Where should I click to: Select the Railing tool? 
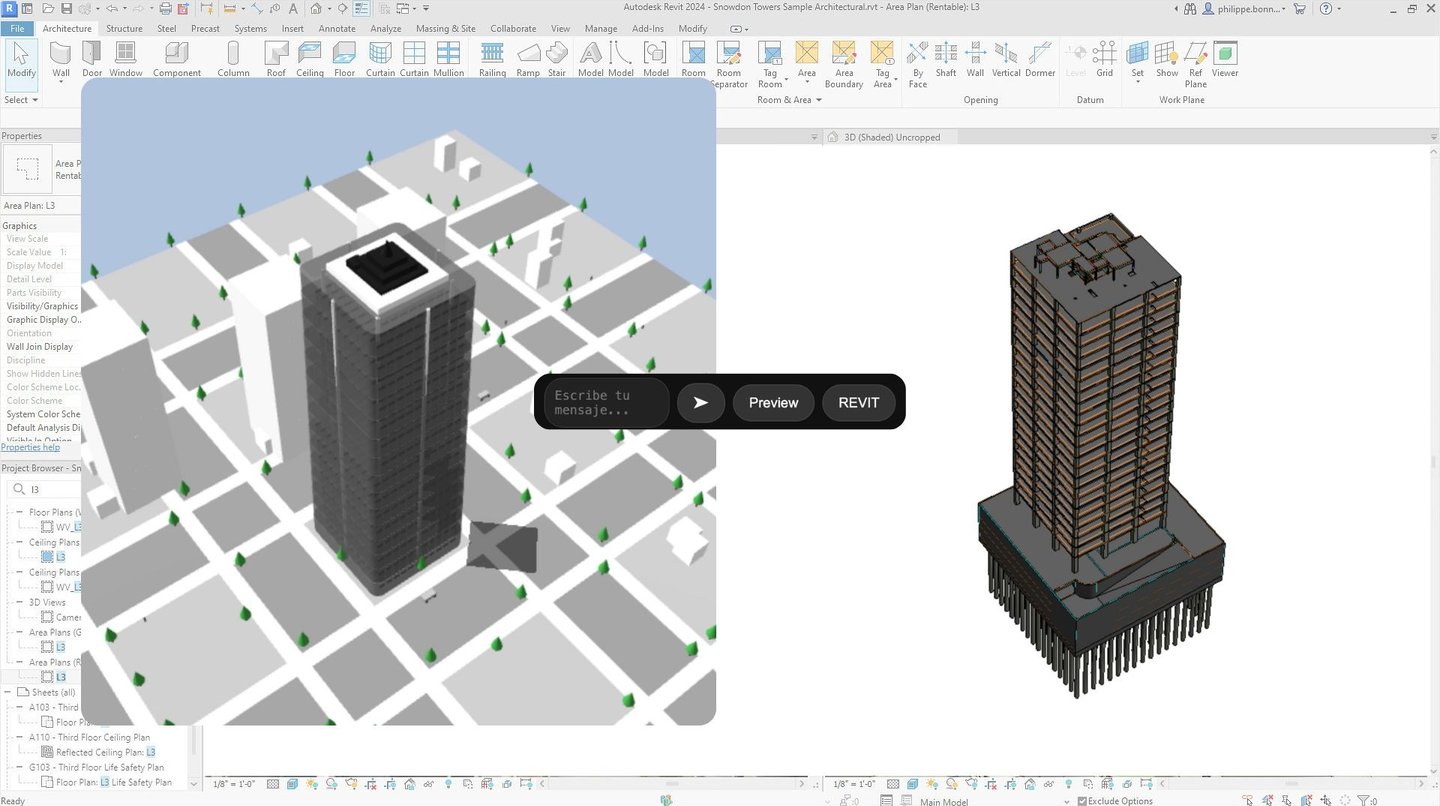(x=492, y=59)
